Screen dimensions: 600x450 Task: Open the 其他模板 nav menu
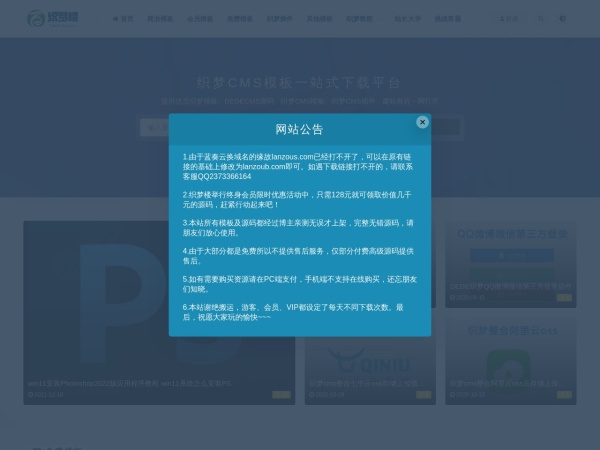point(320,19)
